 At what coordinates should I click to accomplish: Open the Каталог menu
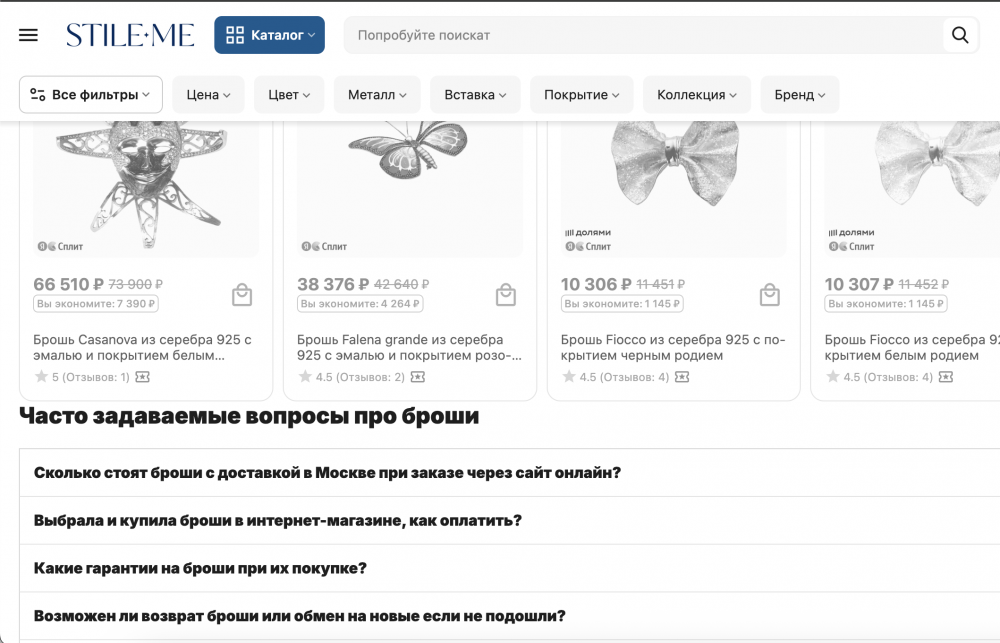click(269, 34)
